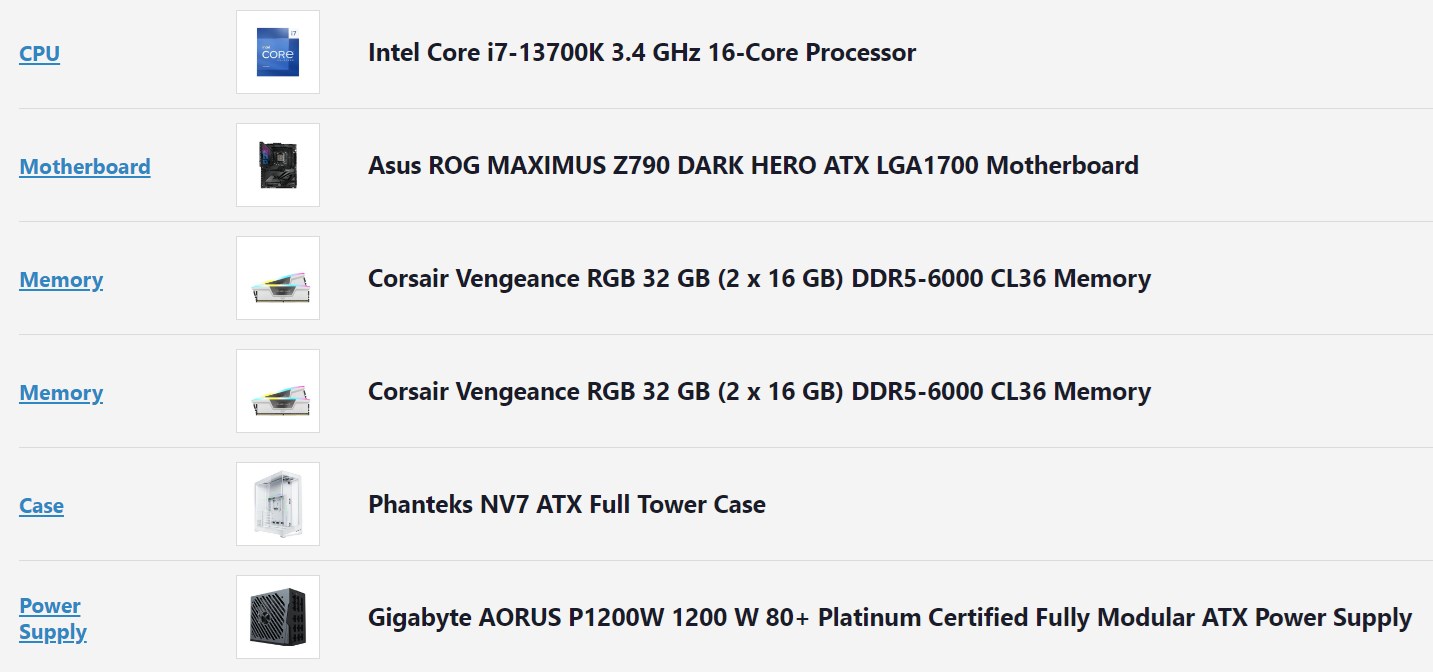This screenshot has height=672, width=1433.
Task: Select Gigabyte AORUS P1200W power supply name
Action: click(890, 617)
